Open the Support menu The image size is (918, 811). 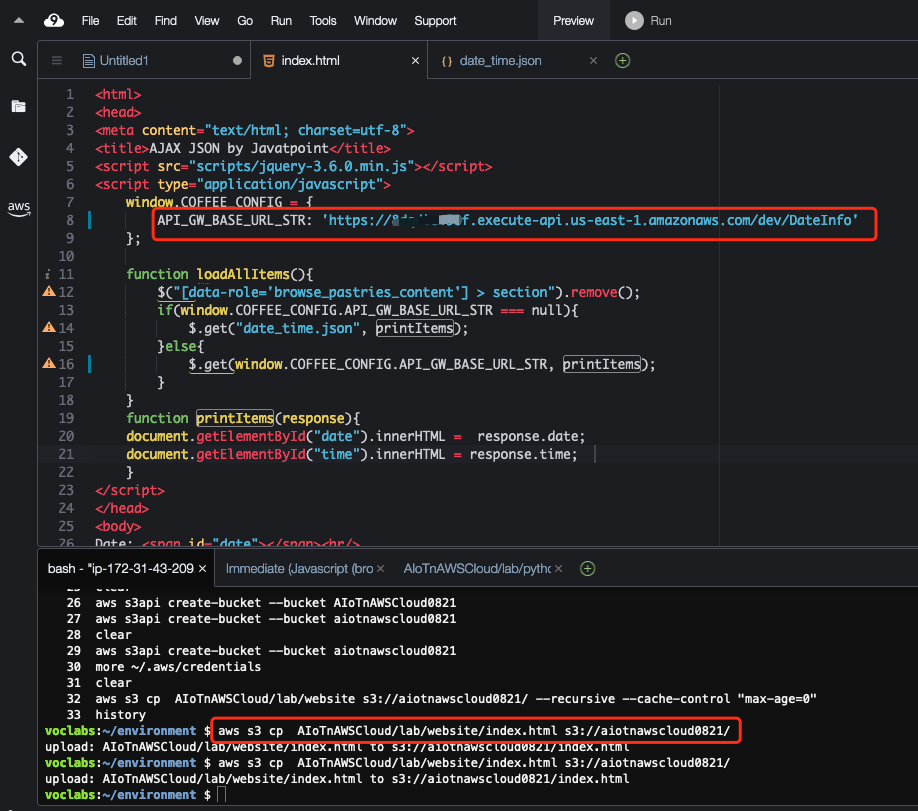coord(435,20)
